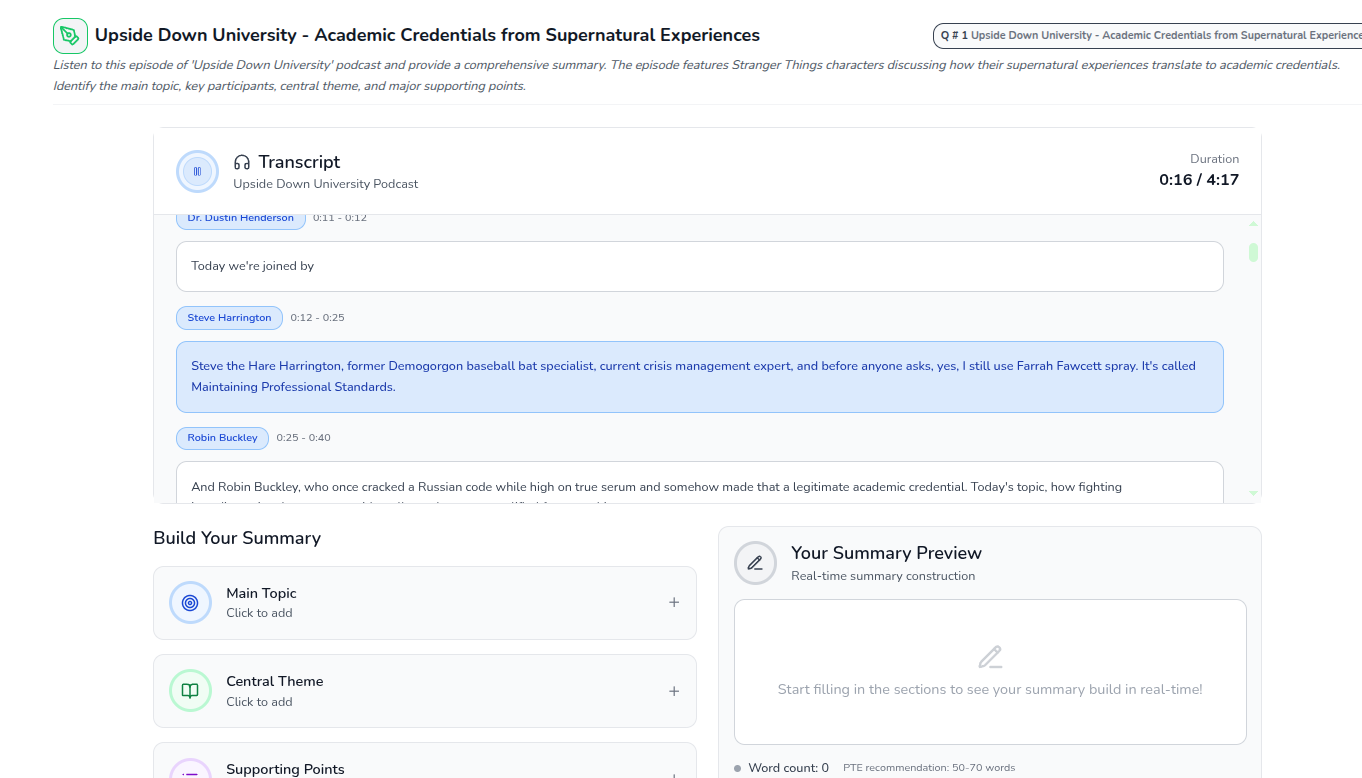Expand Central Theme with plus sign
1362x778 pixels.
coord(674,691)
